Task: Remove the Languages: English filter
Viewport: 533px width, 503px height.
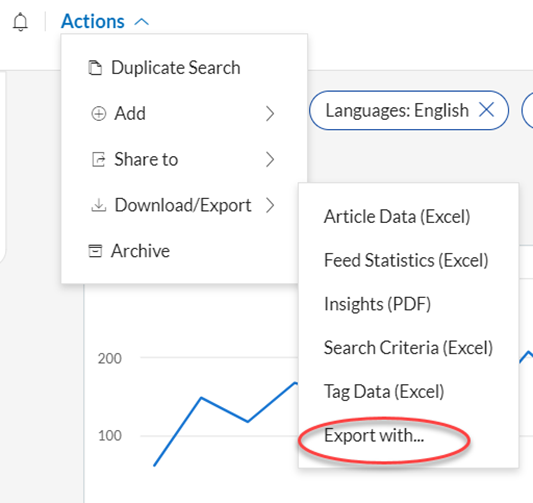Action: pyautogui.click(x=486, y=110)
